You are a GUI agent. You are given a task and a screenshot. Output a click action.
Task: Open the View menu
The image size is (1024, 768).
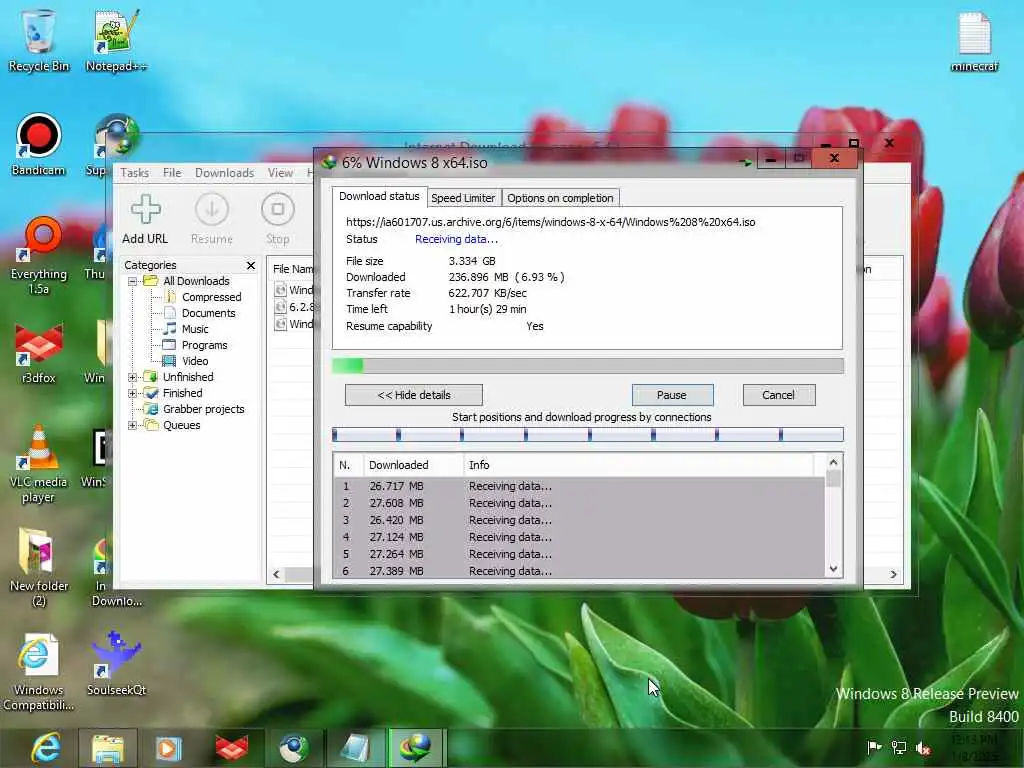(x=280, y=172)
